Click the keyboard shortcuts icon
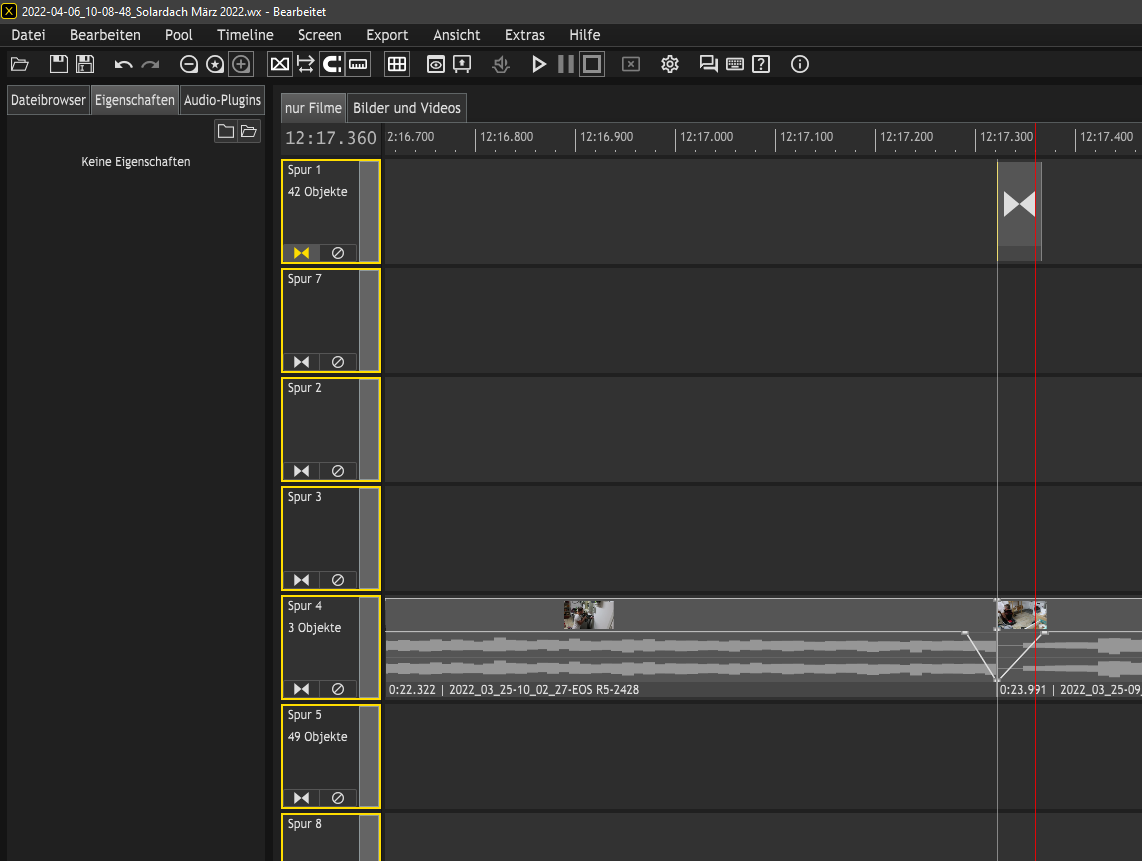This screenshot has width=1142, height=861. 735,64
